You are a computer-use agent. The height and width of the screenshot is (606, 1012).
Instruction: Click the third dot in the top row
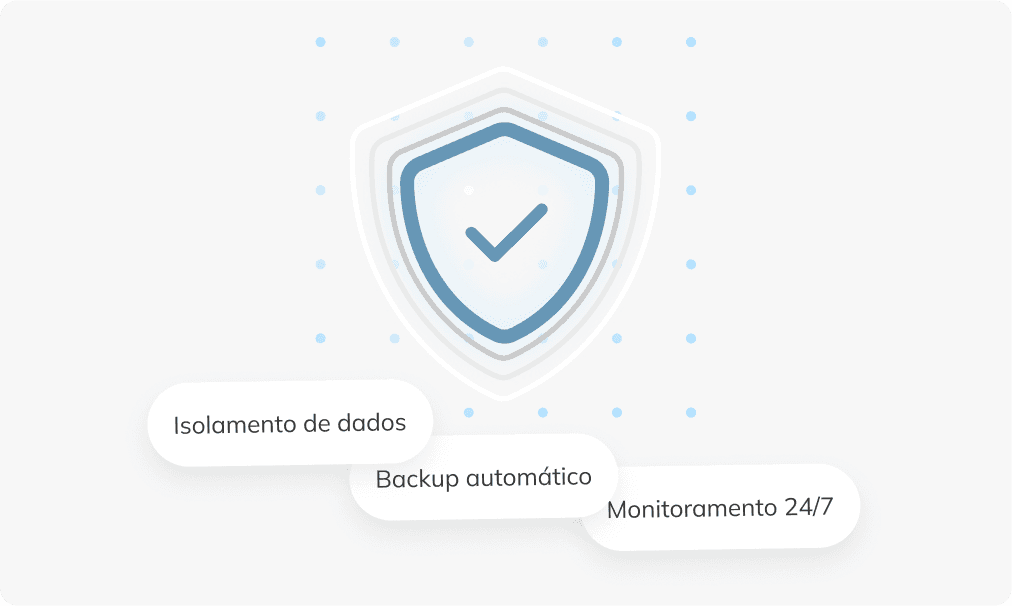[x=469, y=42]
